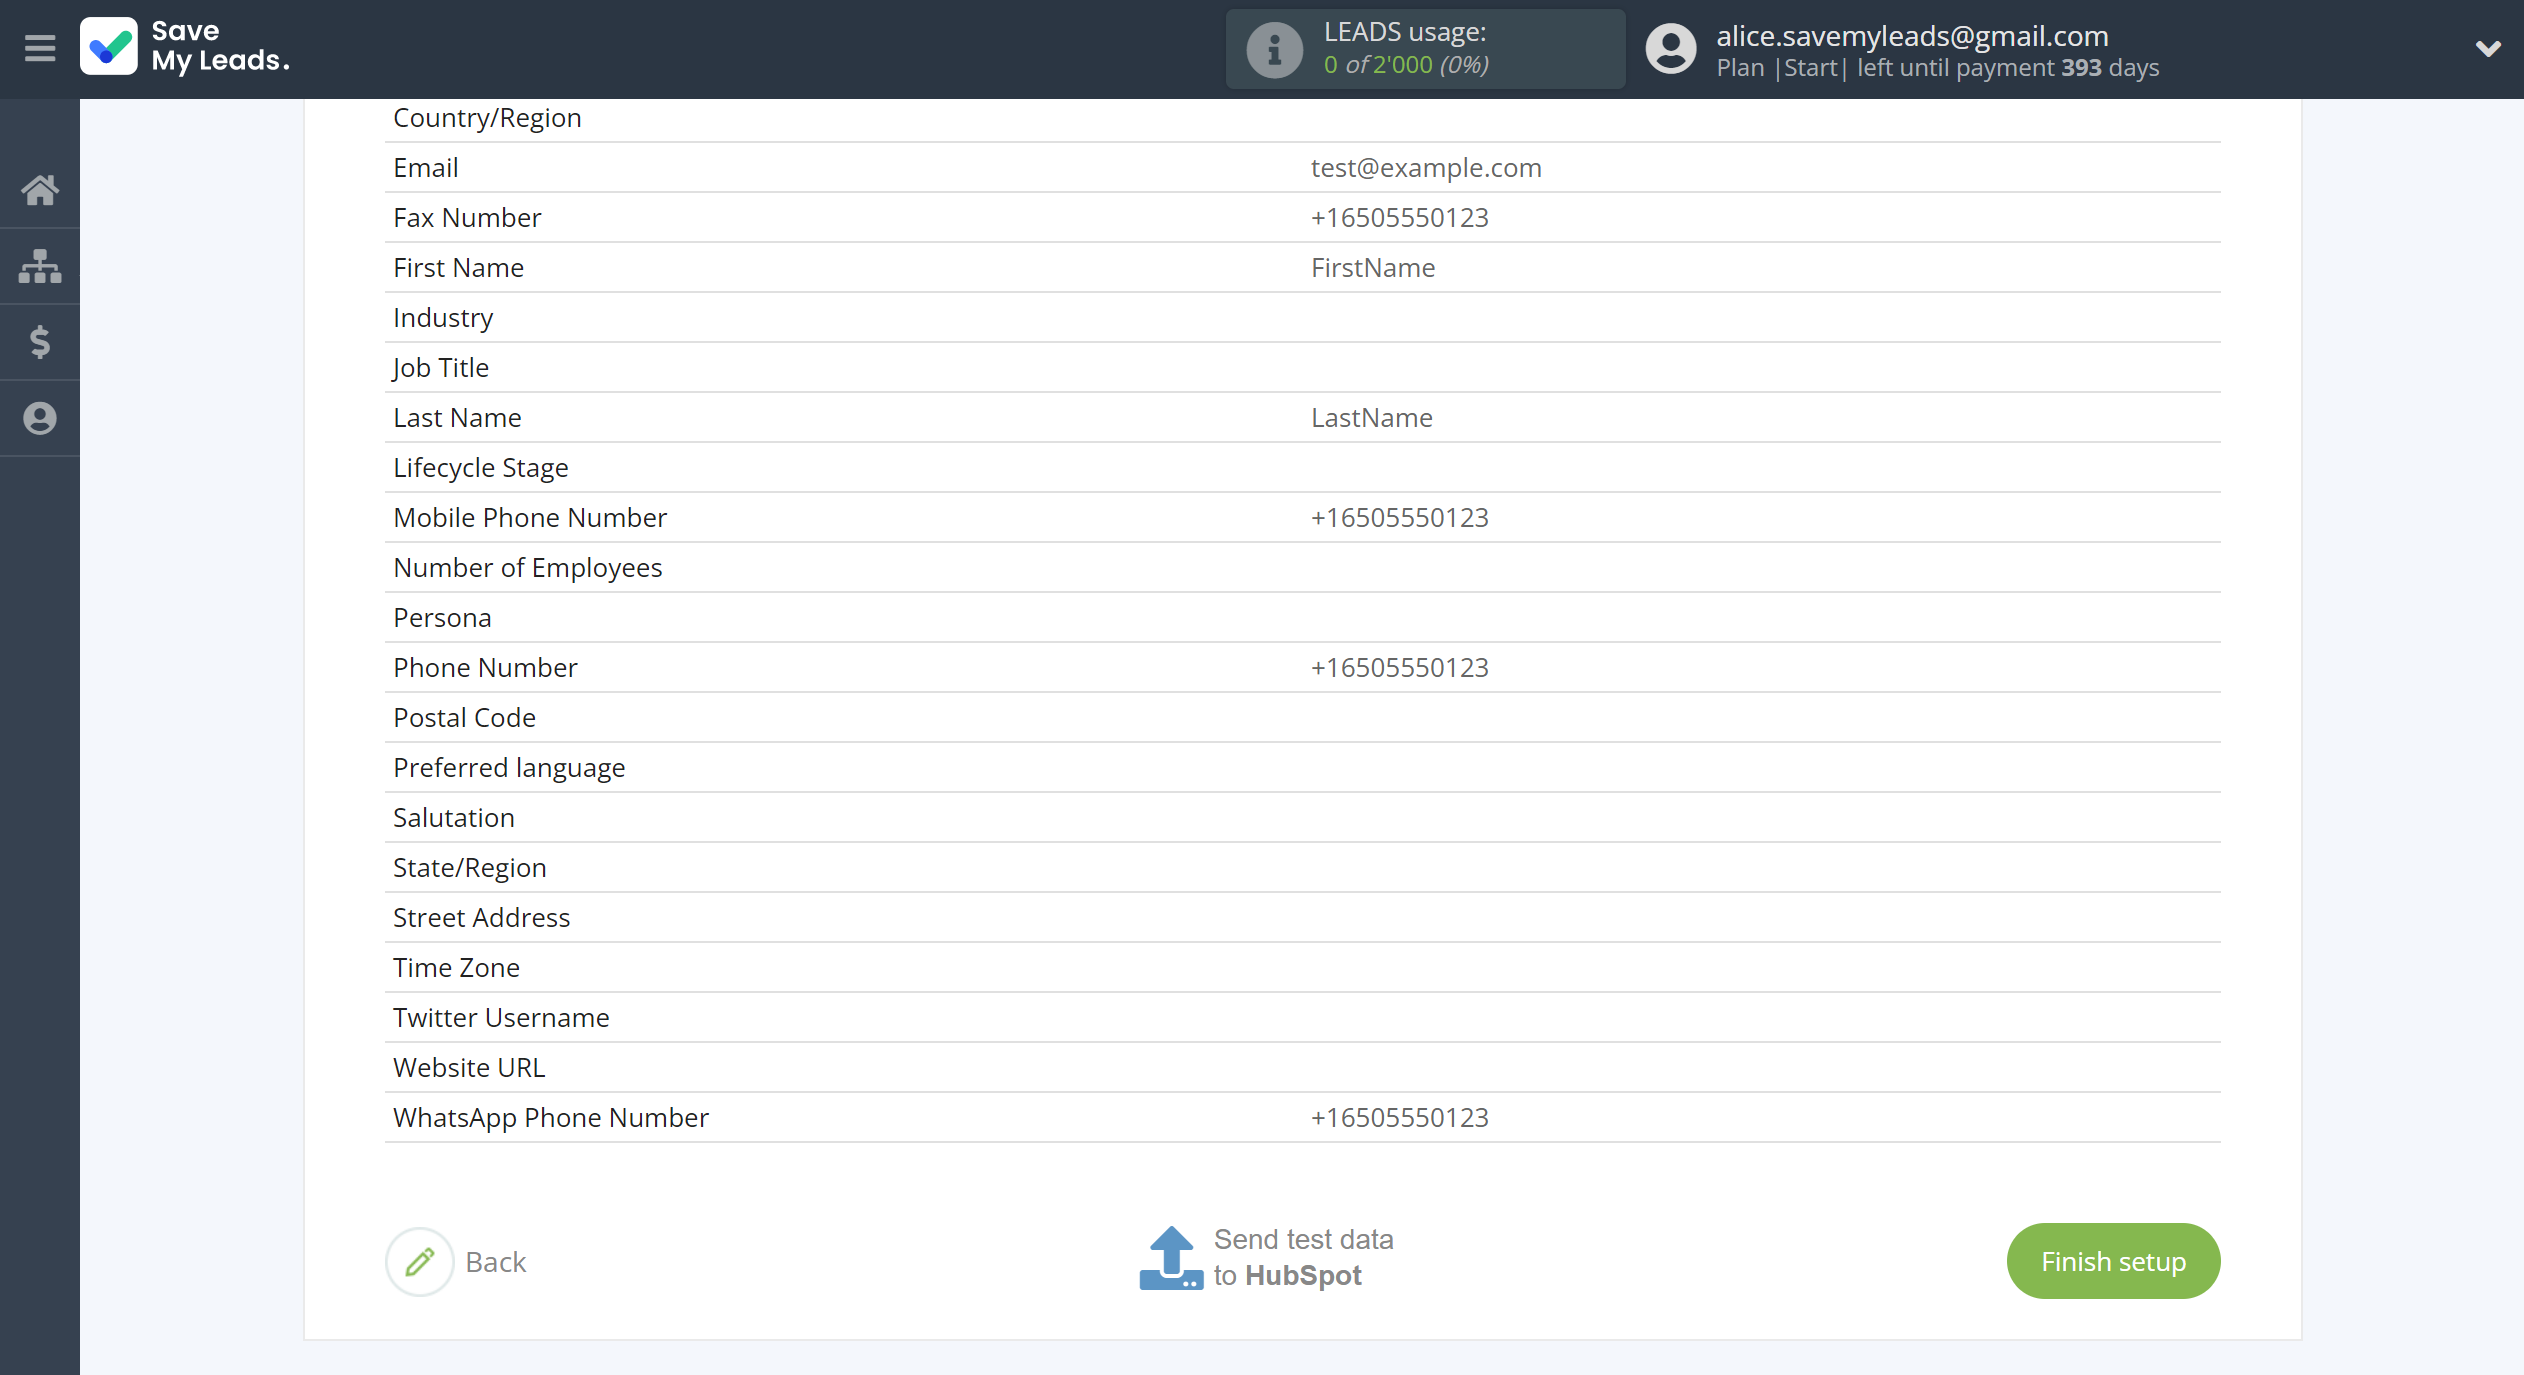Click the hamburger menu icon top-left
The image size is (2524, 1375).
click(x=41, y=47)
